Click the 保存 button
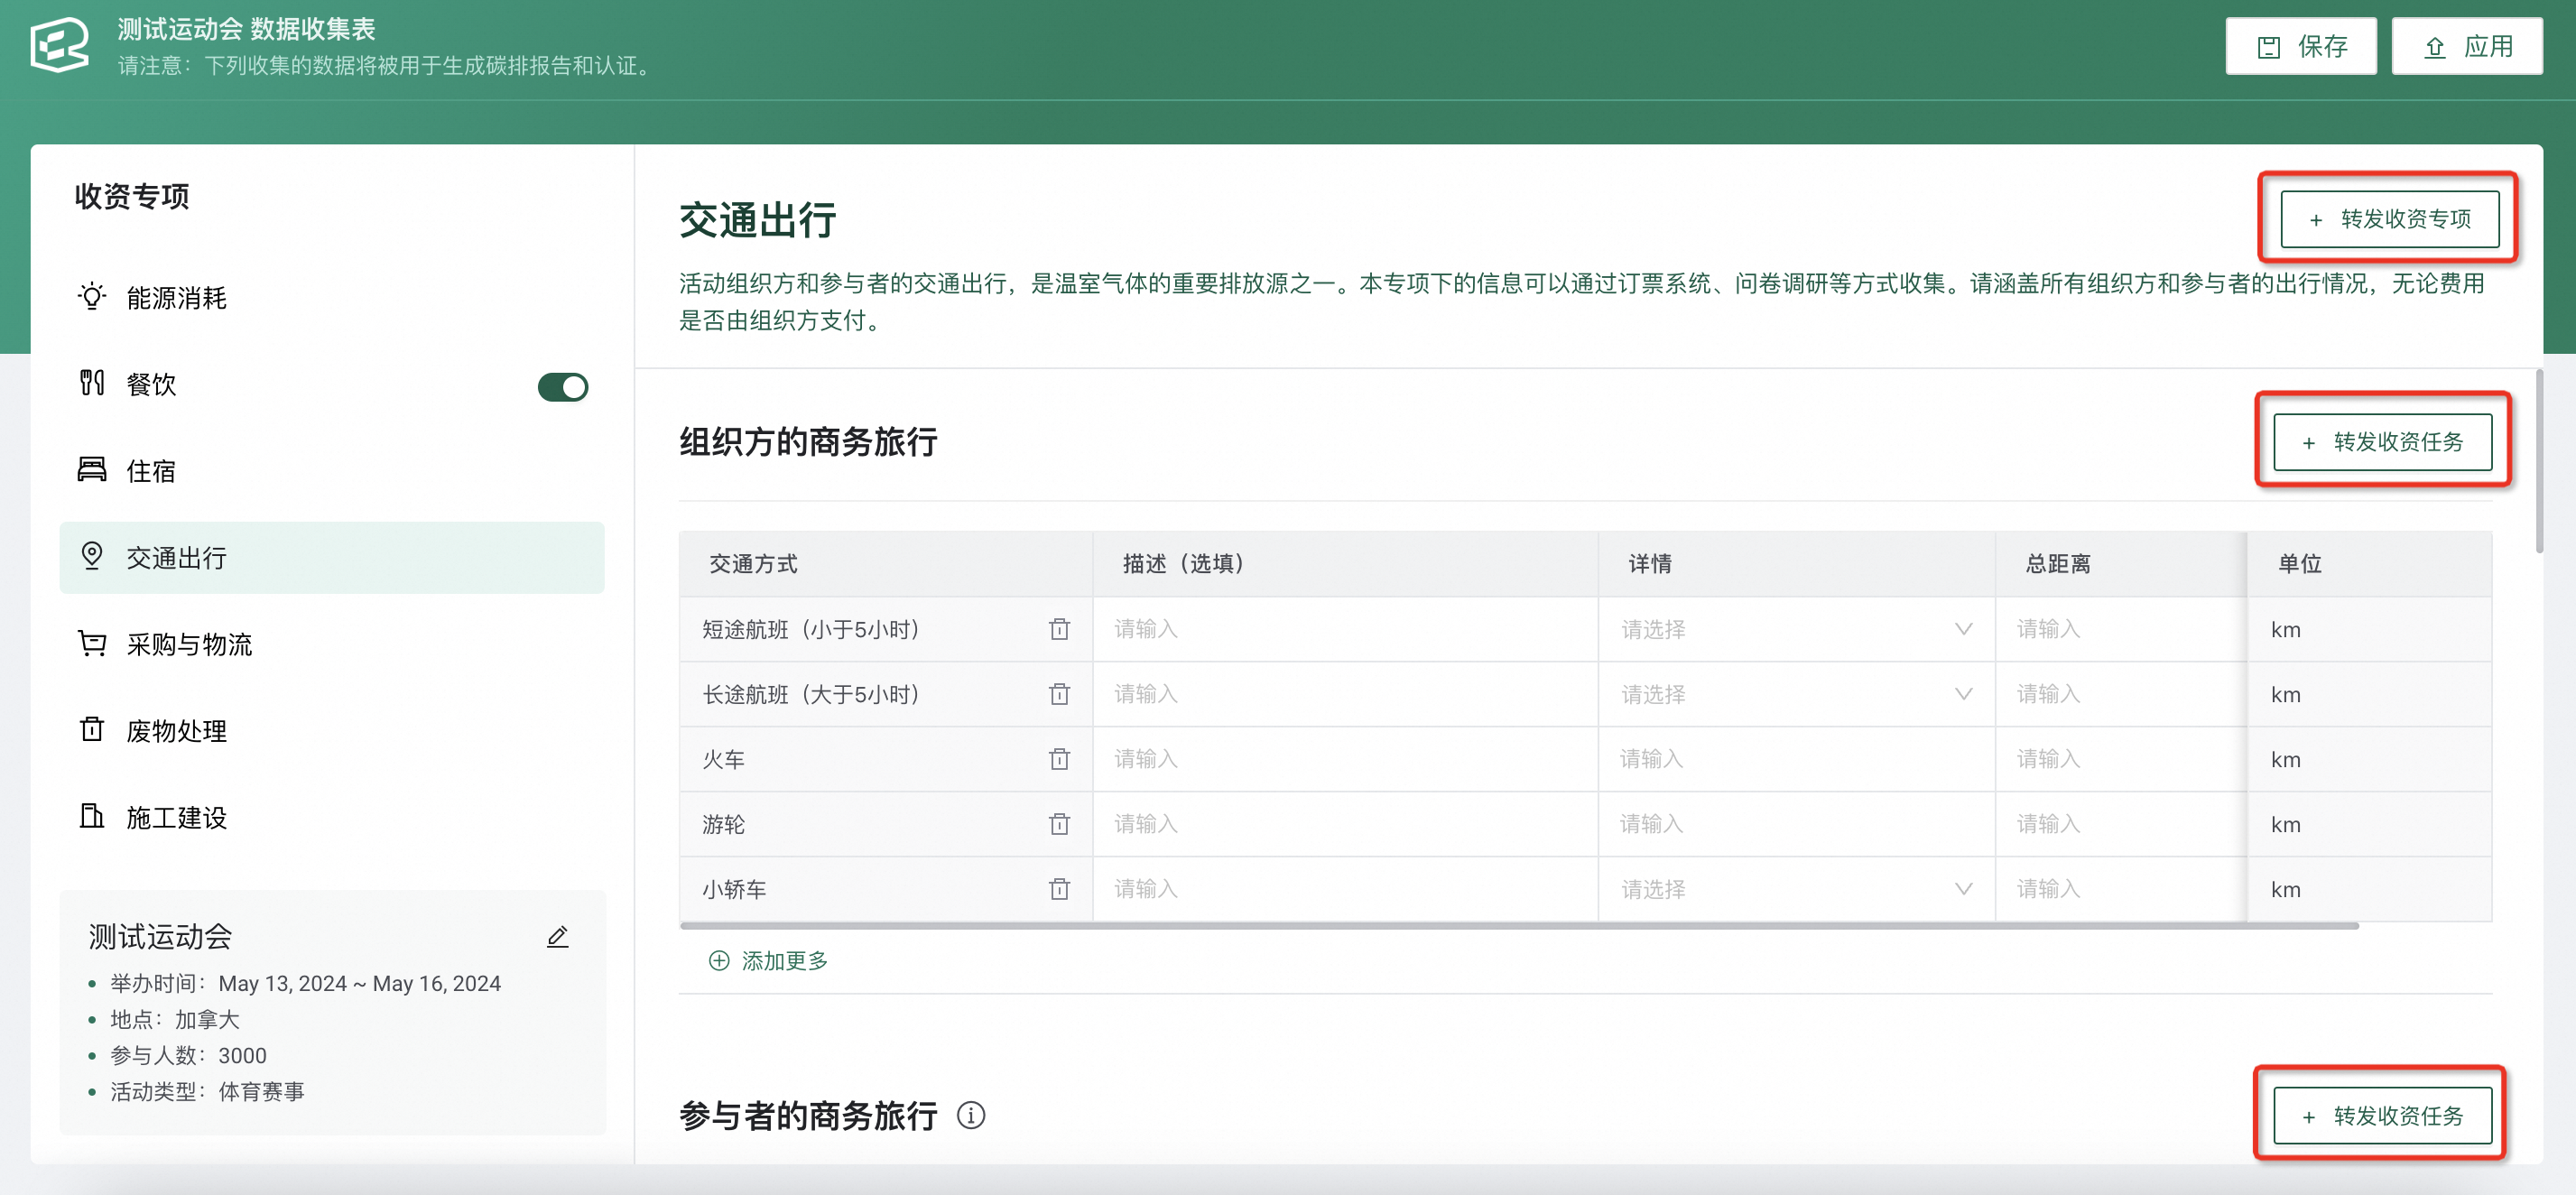The height and width of the screenshot is (1195, 2576). (2300, 46)
